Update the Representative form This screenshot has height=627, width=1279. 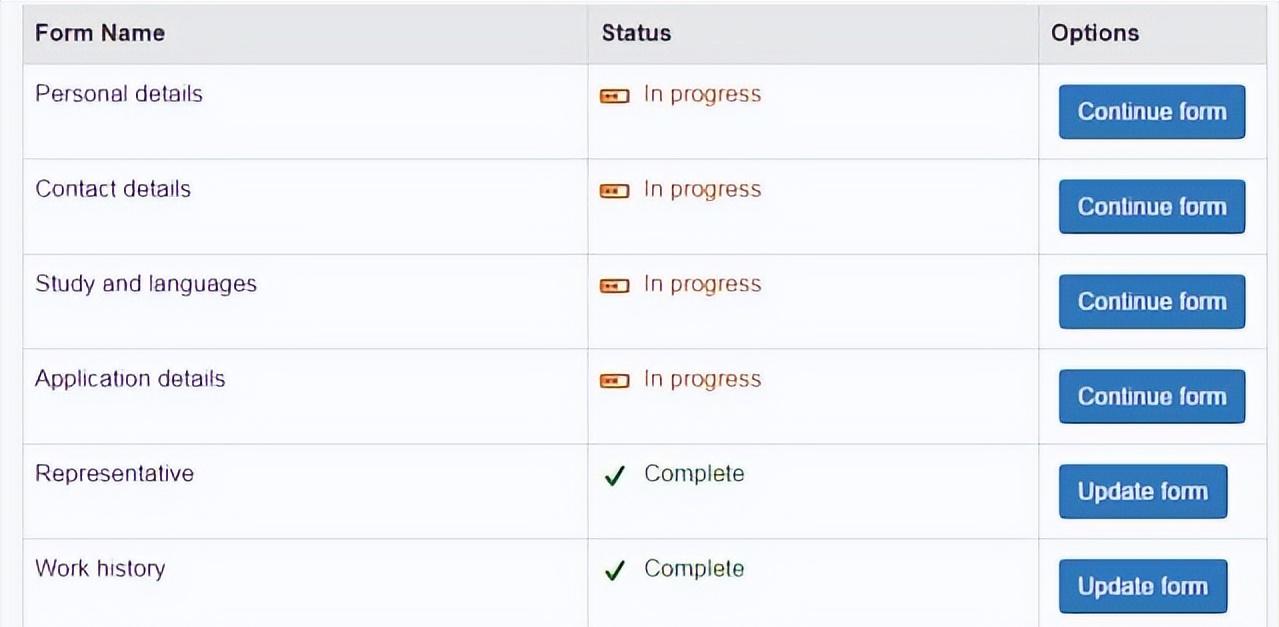pyautogui.click(x=1142, y=492)
